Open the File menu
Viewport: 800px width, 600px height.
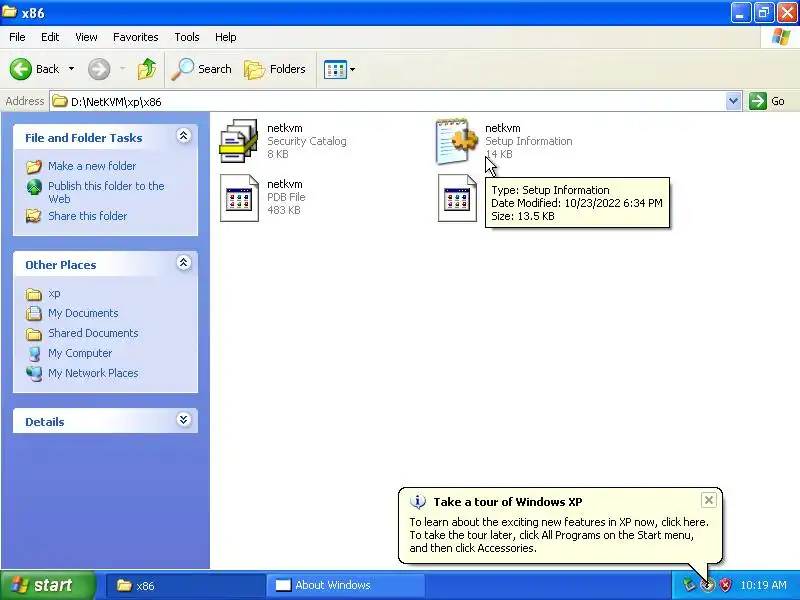[17, 37]
